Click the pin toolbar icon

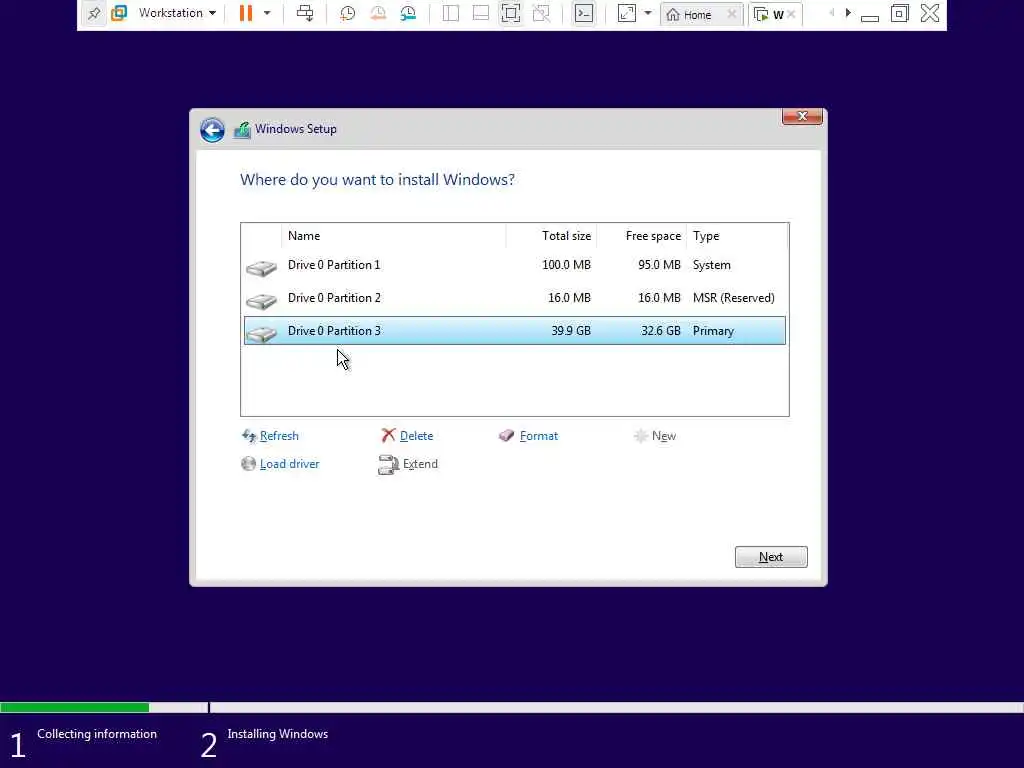pyautogui.click(x=94, y=13)
